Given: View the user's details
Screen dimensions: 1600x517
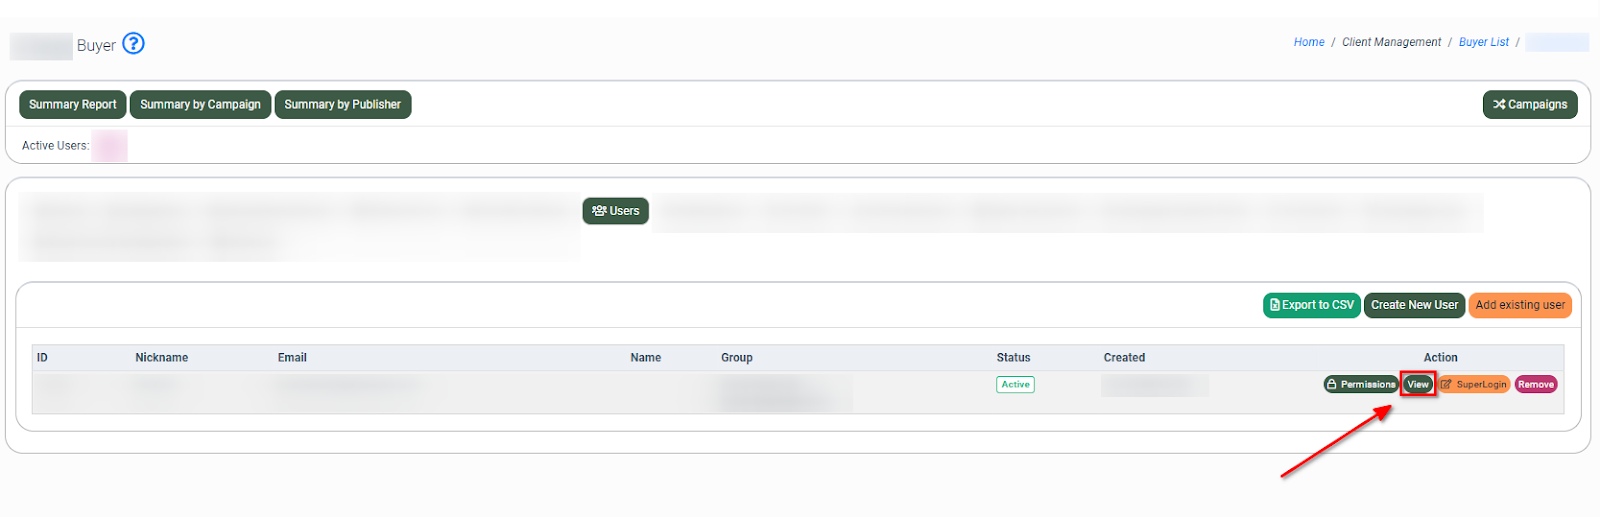Looking at the screenshot, I should (x=1418, y=384).
